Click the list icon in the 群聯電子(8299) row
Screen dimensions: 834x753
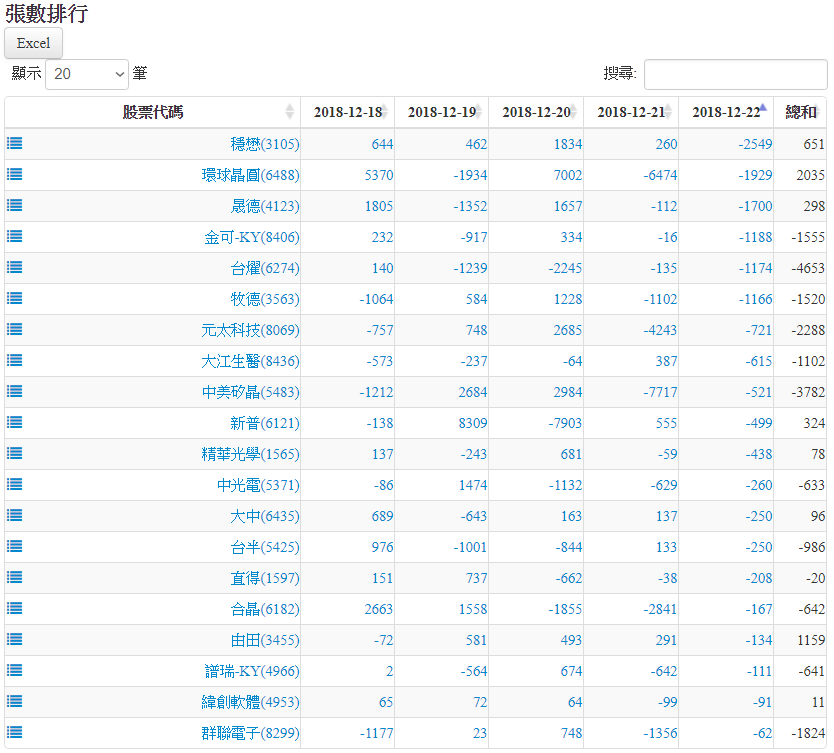(x=15, y=732)
